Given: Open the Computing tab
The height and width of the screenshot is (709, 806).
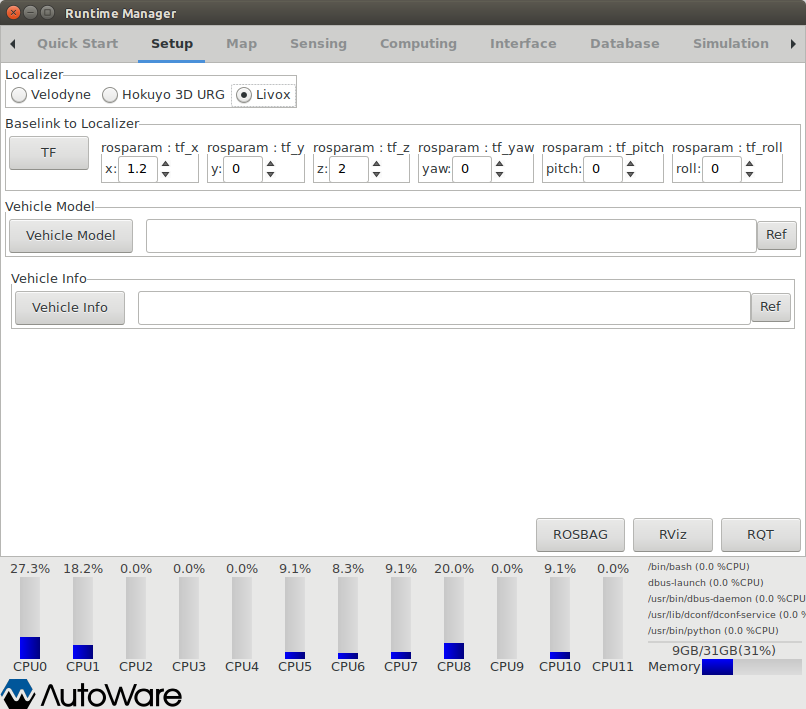Looking at the screenshot, I should coord(418,44).
